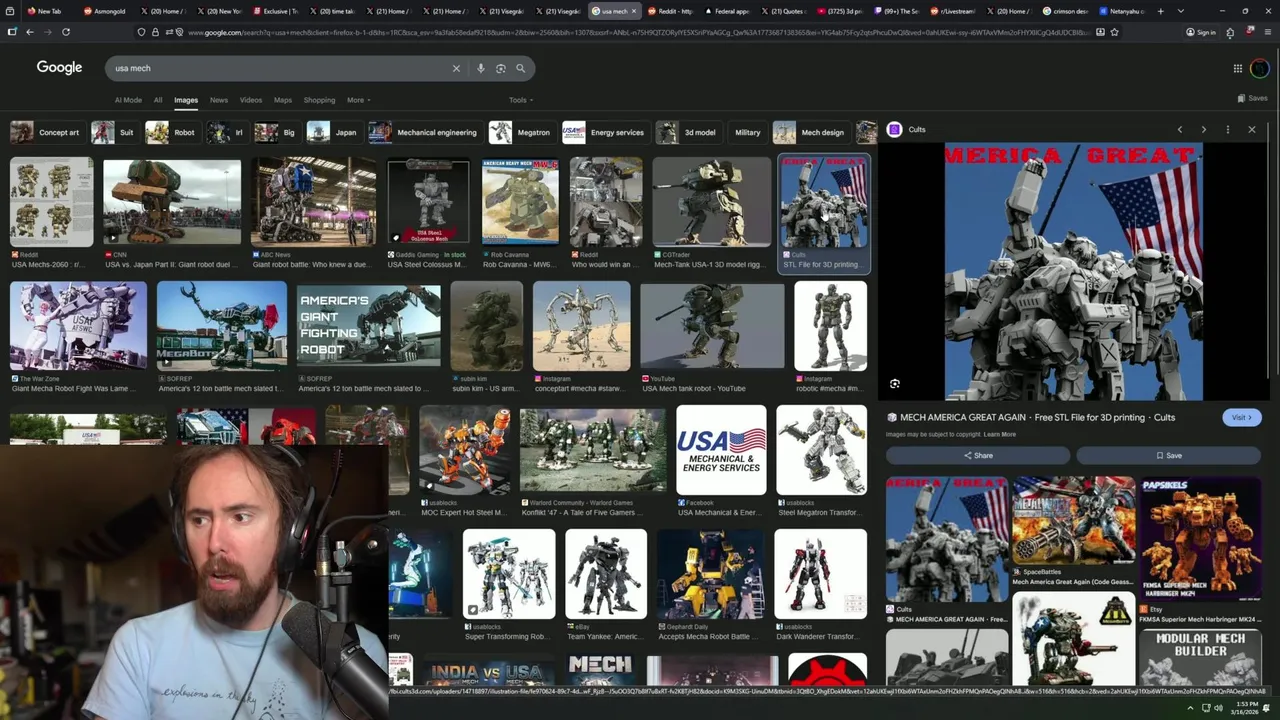1280x720 pixels.
Task: Switch to the Shopping tab
Action: 319,100
